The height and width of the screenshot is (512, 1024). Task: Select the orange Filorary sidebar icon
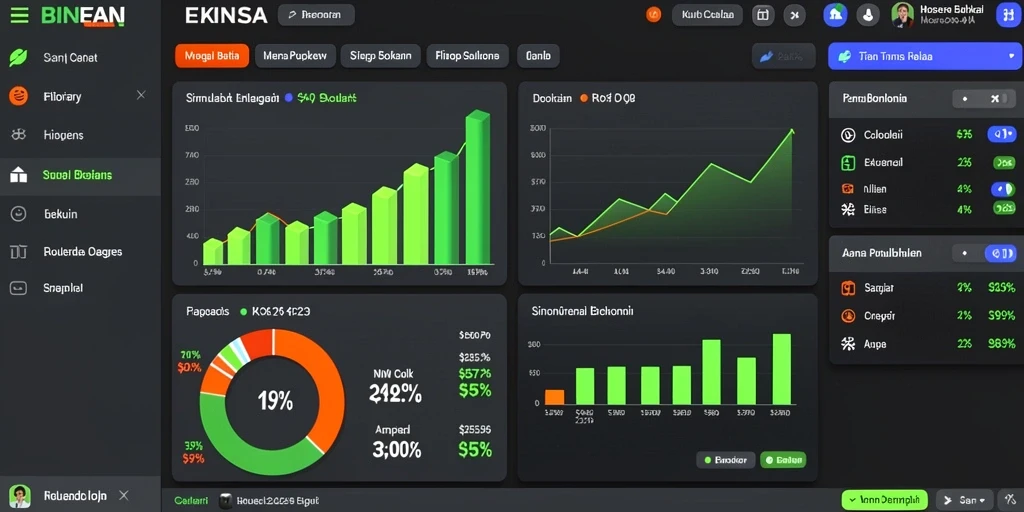[x=18, y=96]
